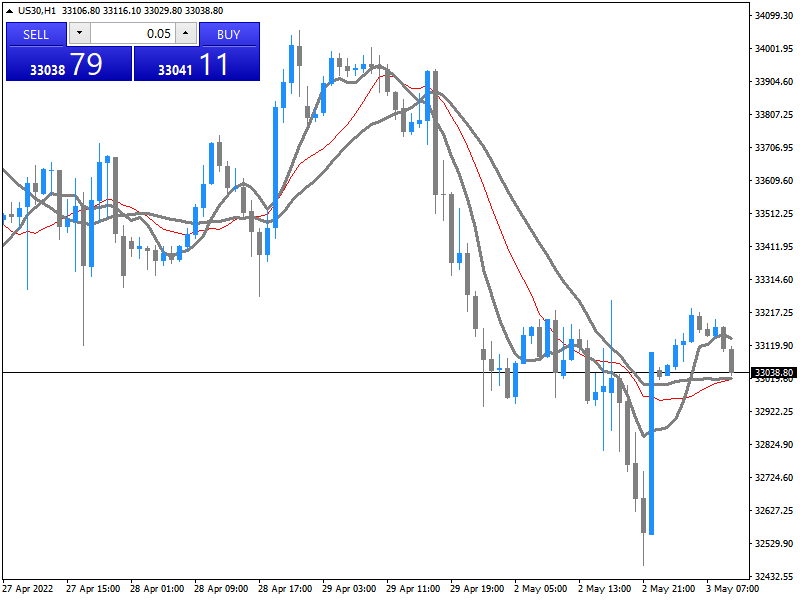
Task: Increase lot volume with up arrow
Action: click(185, 34)
